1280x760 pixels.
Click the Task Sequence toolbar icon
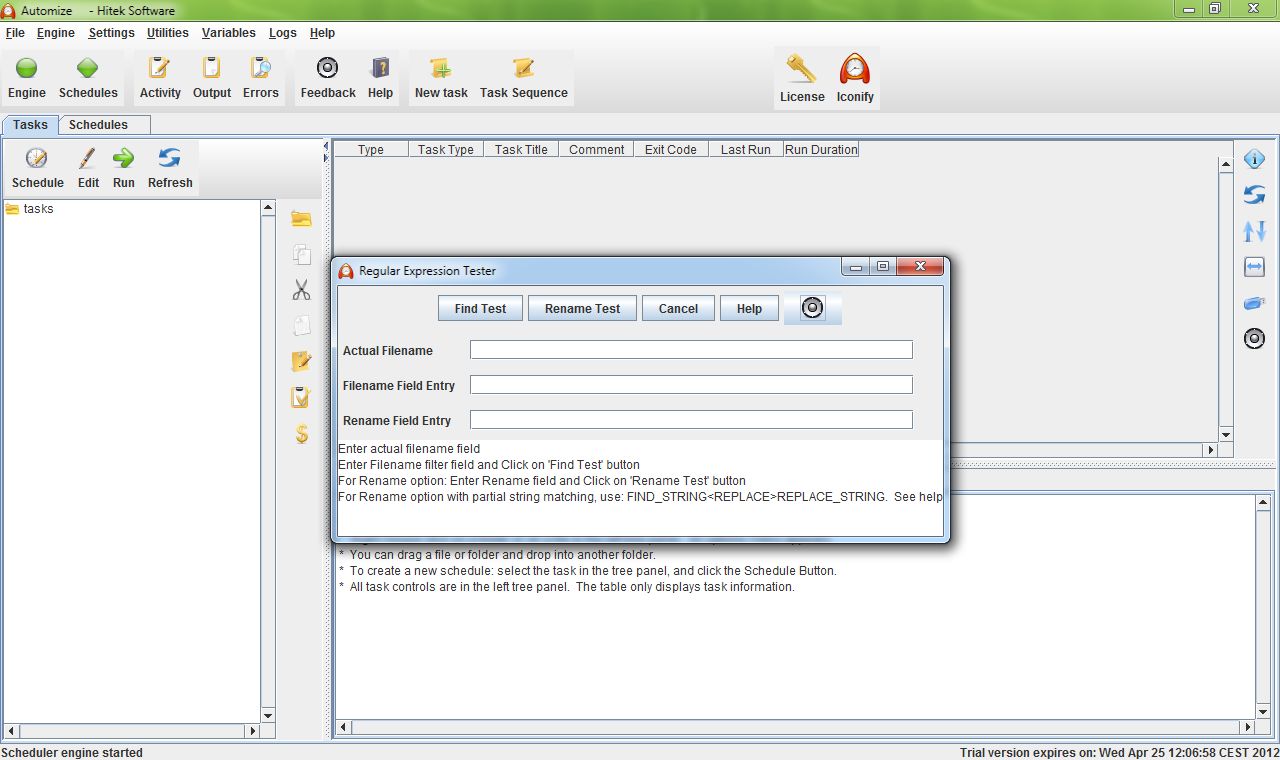coord(523,78)
